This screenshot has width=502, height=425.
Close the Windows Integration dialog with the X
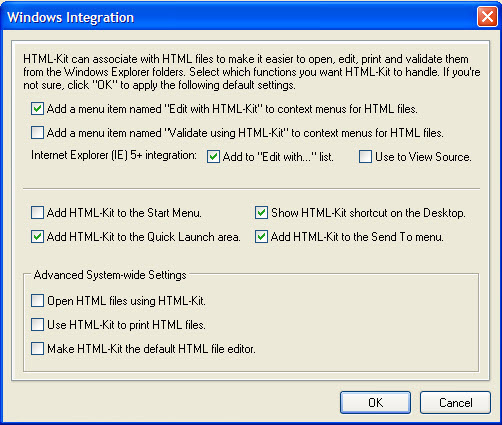pos(487,17)
